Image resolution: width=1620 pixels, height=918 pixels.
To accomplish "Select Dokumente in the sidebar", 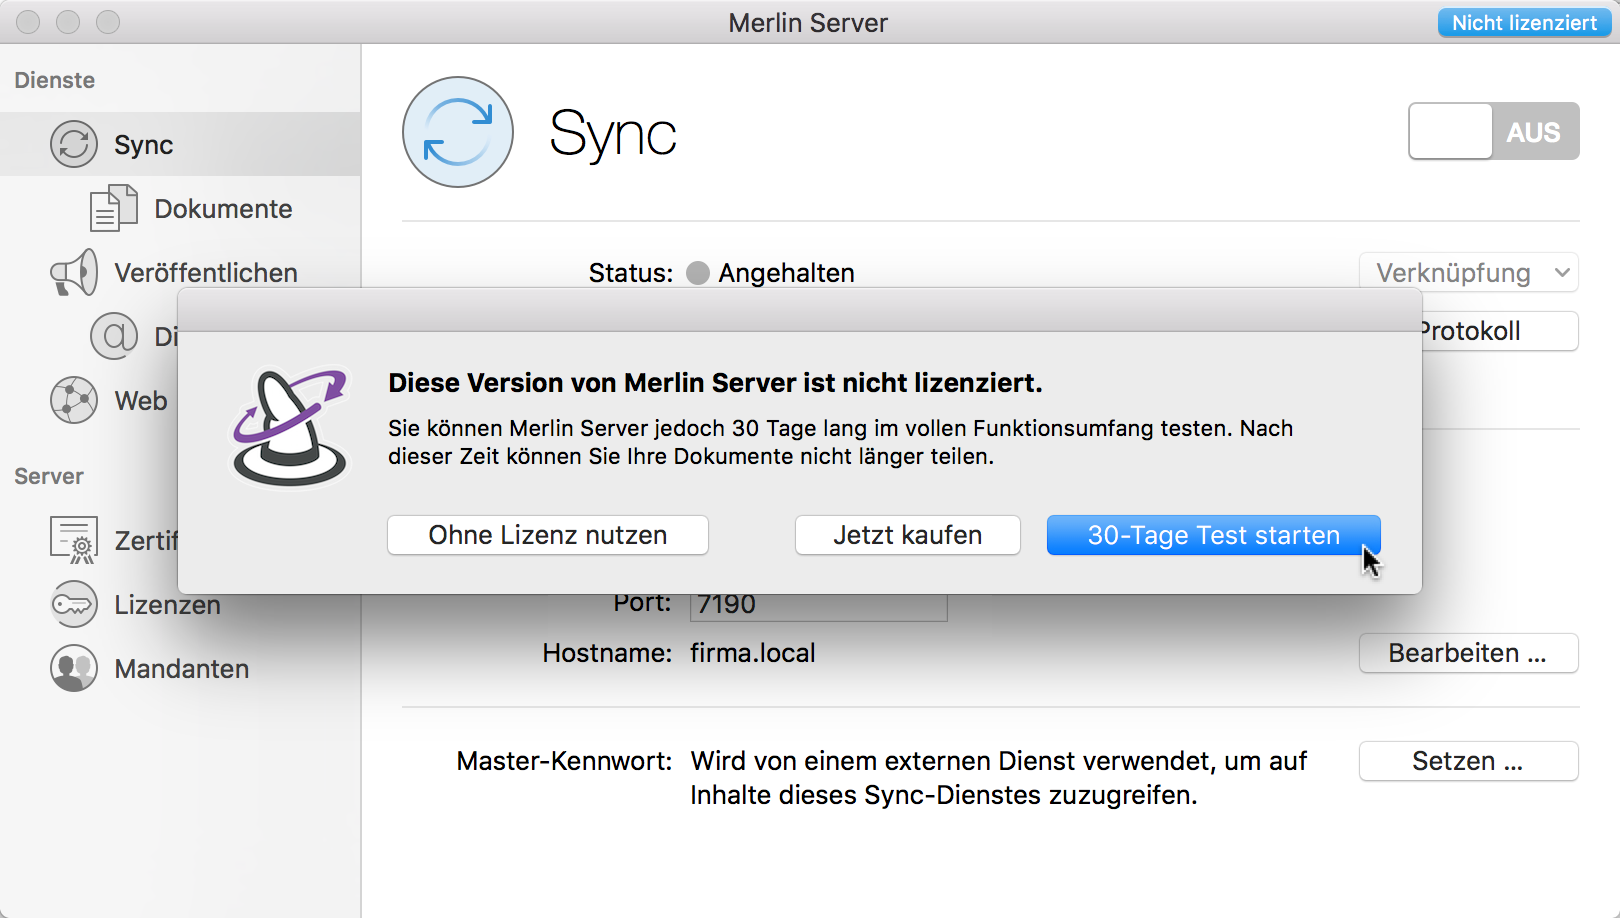I will pyautogui.click(x=223, y=208).
